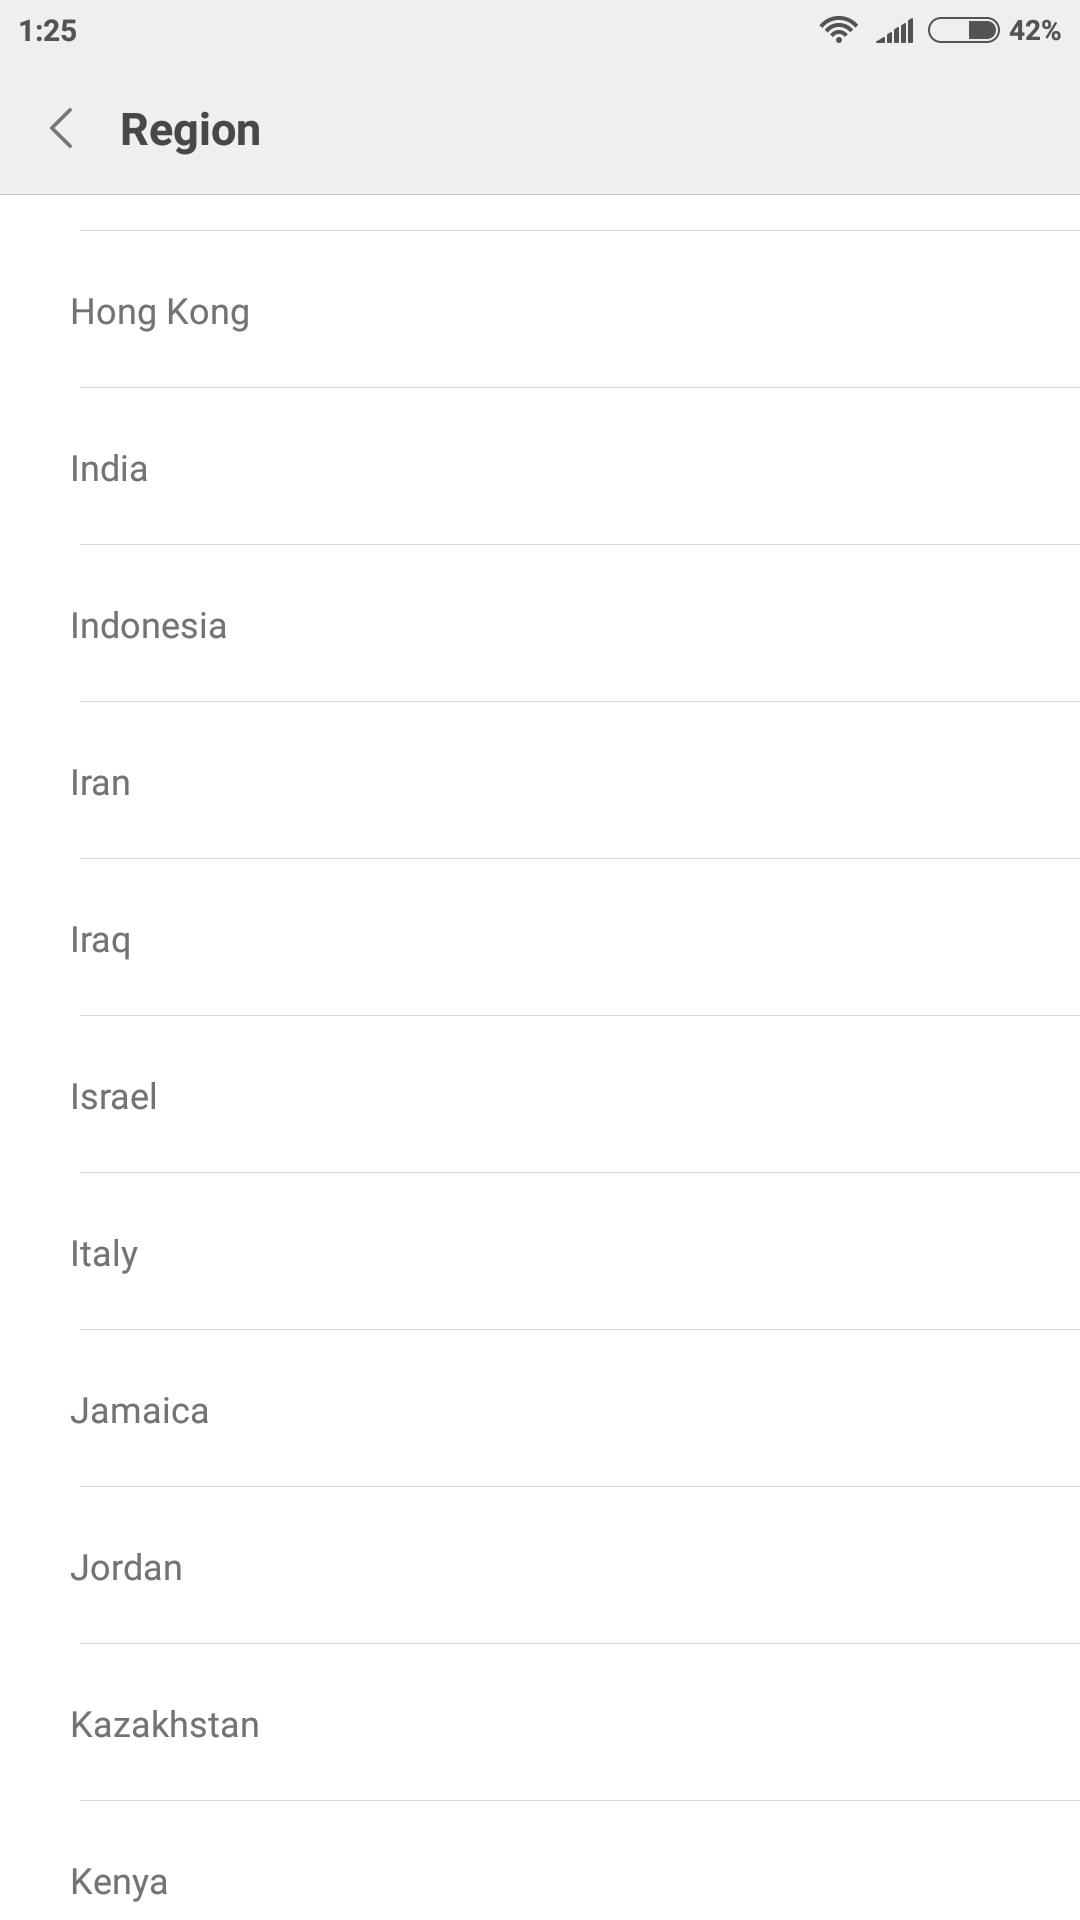Tap the partially hidden row above Hong Kong

tap(540, 212)
